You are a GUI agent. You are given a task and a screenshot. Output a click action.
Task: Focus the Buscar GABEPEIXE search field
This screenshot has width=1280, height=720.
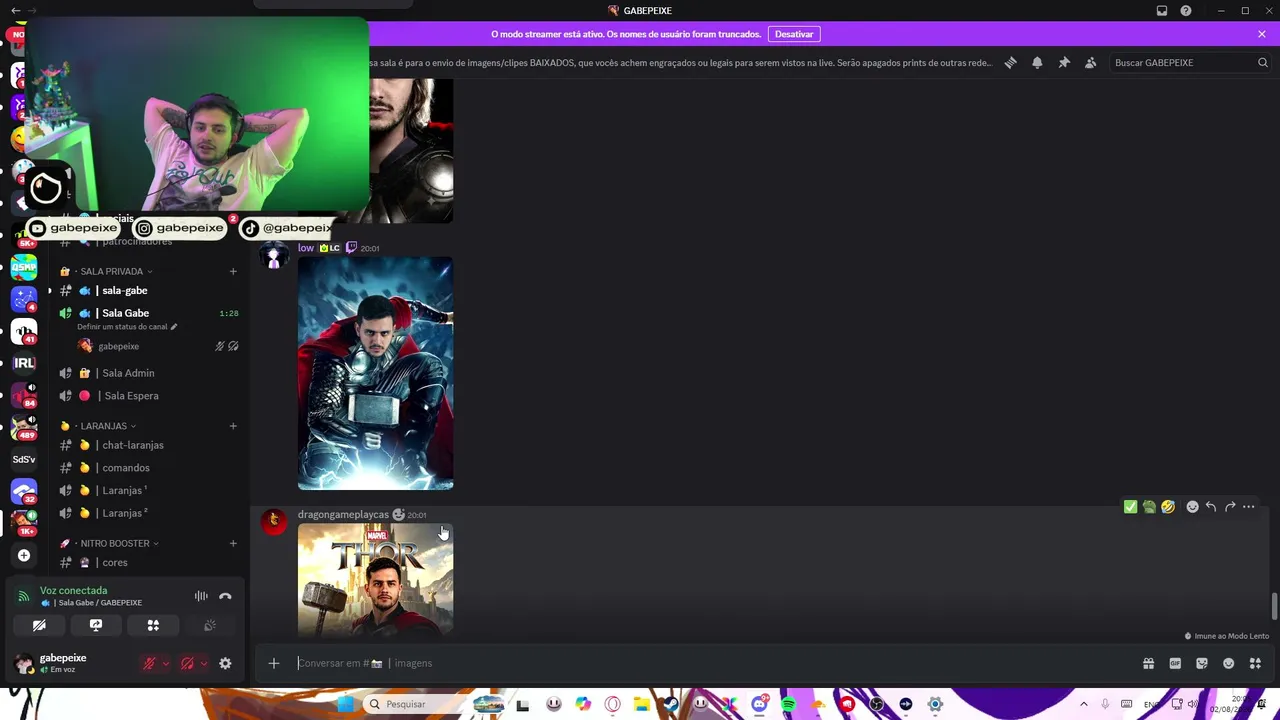click(1190, 62)
